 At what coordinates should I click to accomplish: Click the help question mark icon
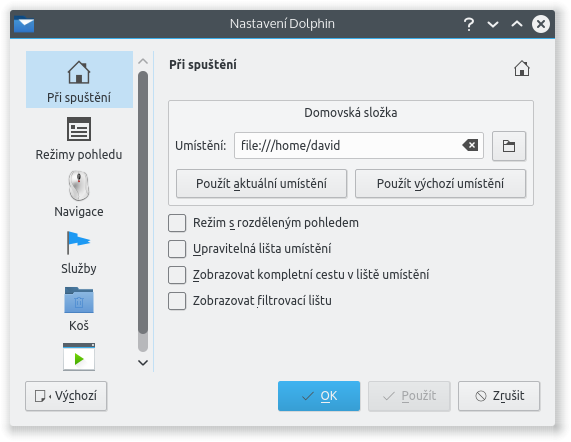pyautogui.click(x=469, y=24)
